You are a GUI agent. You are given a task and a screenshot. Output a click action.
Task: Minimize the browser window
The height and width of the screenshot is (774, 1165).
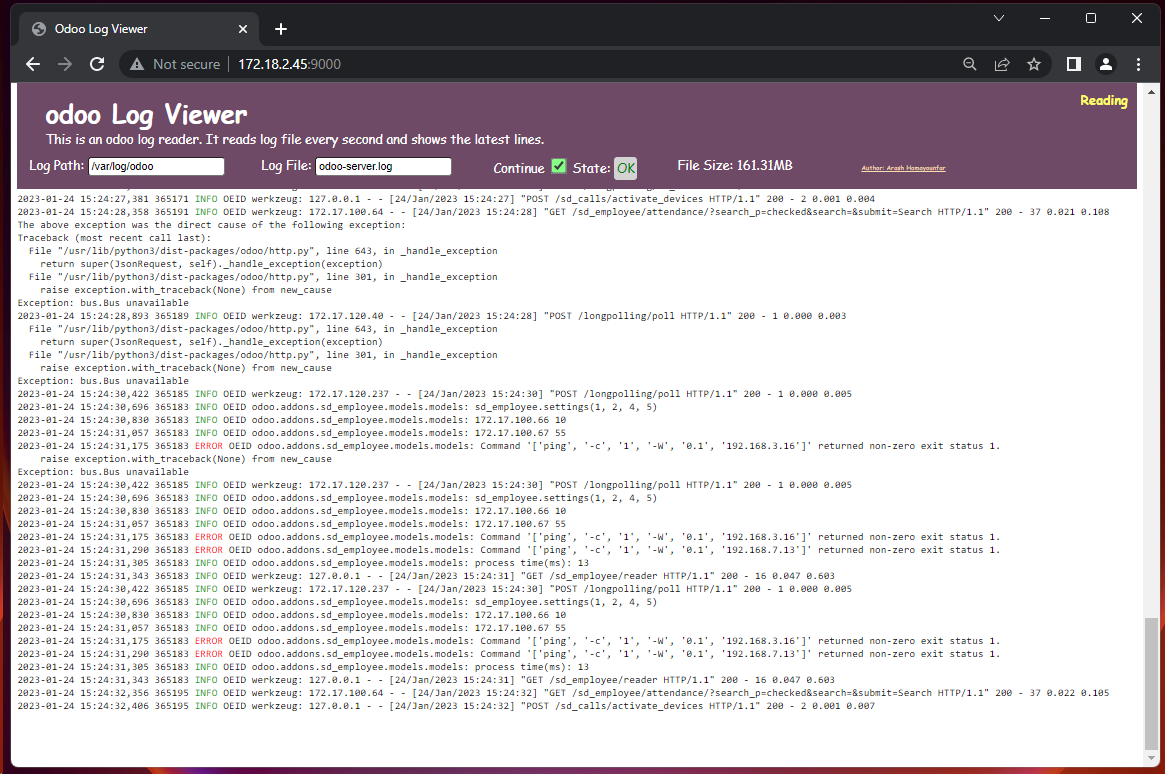point(1045,18)
